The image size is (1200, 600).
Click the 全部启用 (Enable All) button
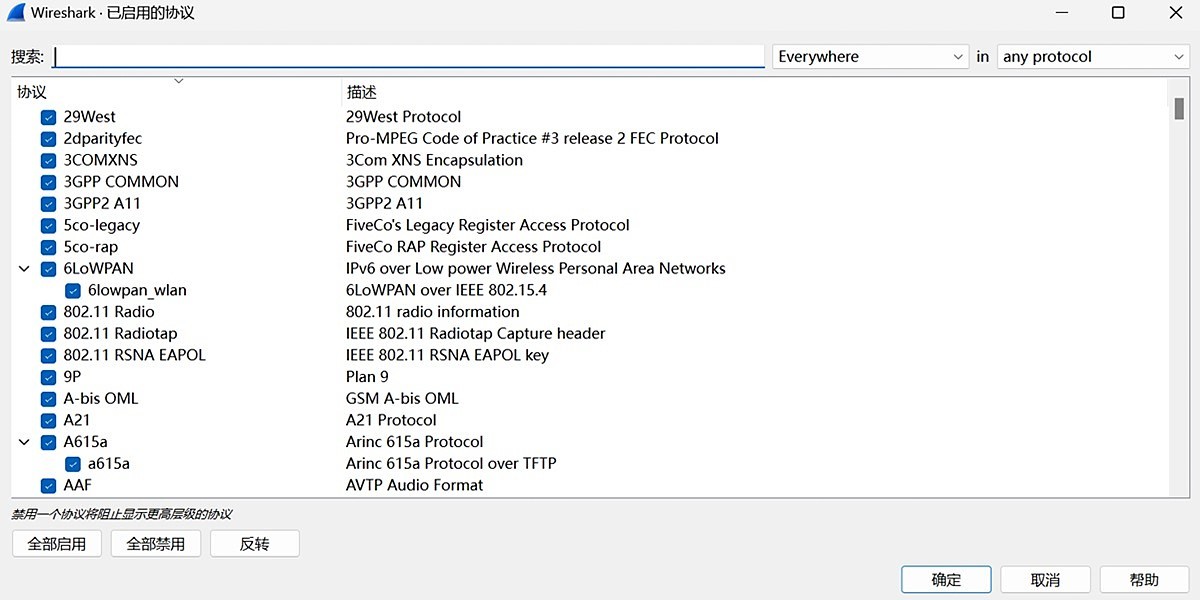[56, 543]
